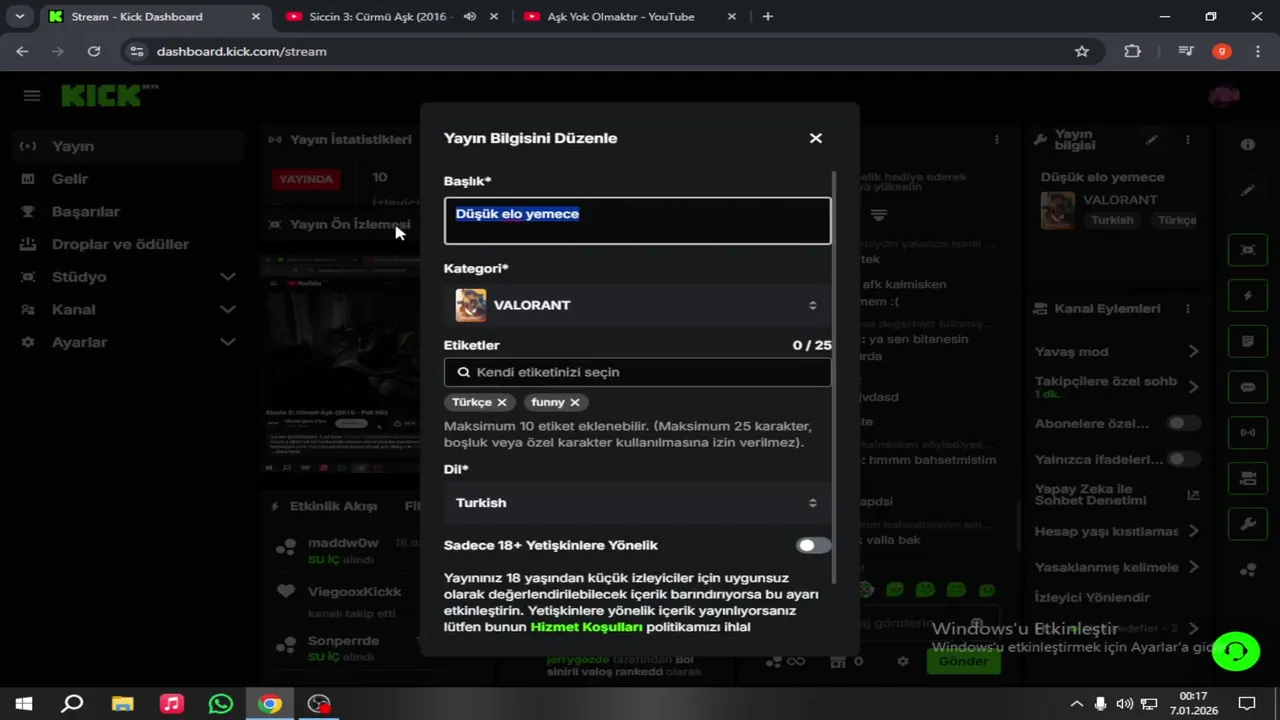Click the info icon in right rail
Image resolution: width=1280 pixels, height=720 pixels.
point(1248,145)
